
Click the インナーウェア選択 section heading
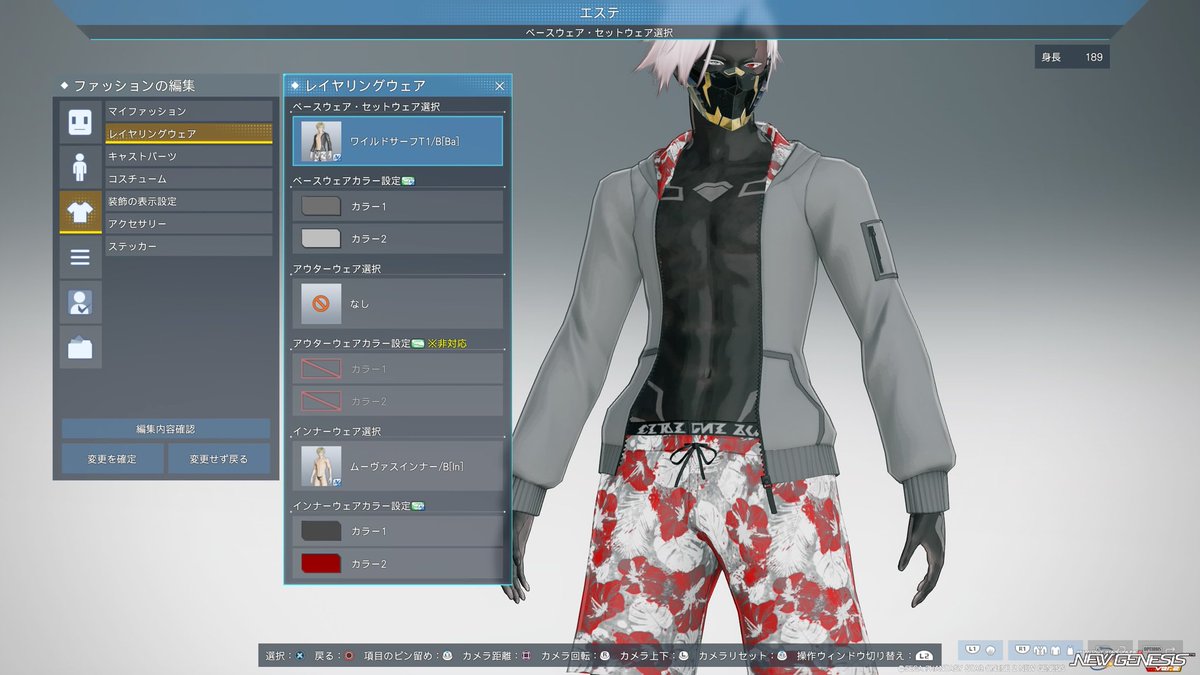pyautogui.click(x=336, y=431)
